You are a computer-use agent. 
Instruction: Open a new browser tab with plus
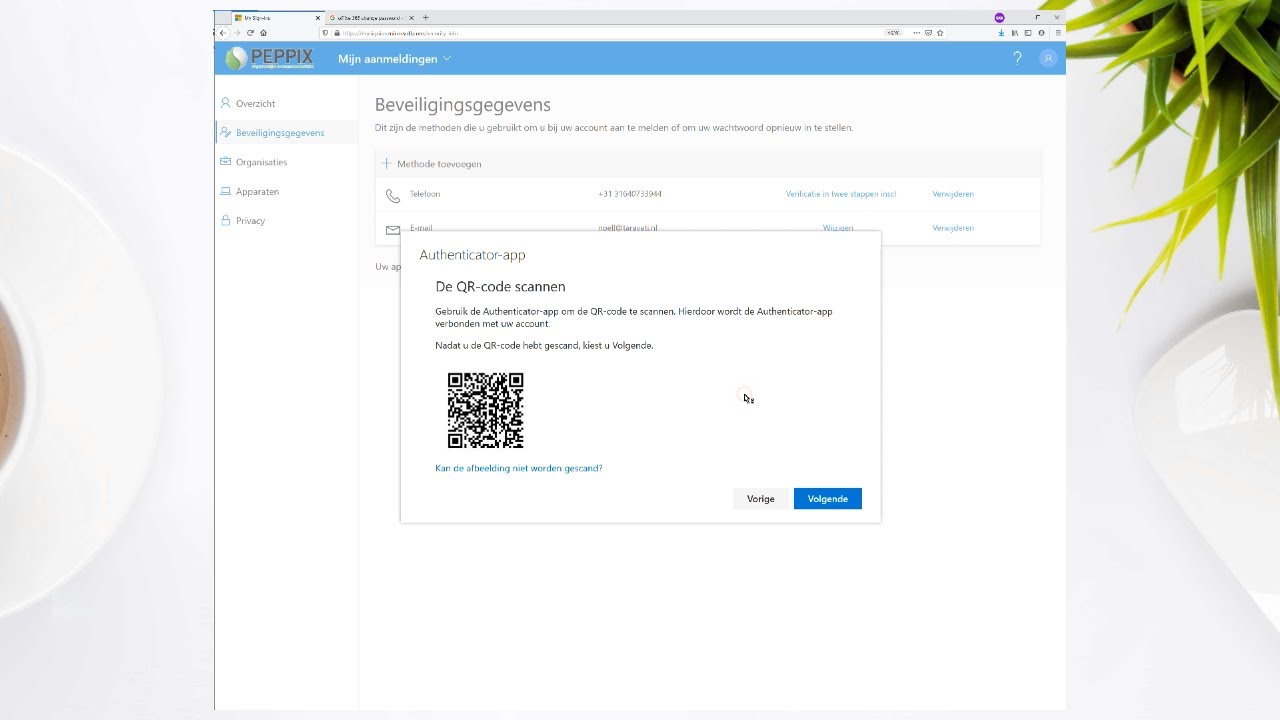pos(426,17)
